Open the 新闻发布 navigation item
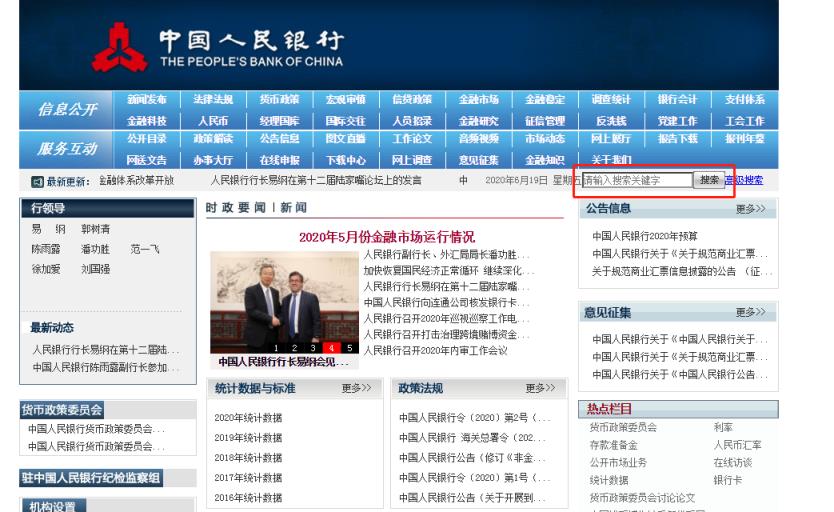Screen dimensions: 834x512 [x=147, y=99]
